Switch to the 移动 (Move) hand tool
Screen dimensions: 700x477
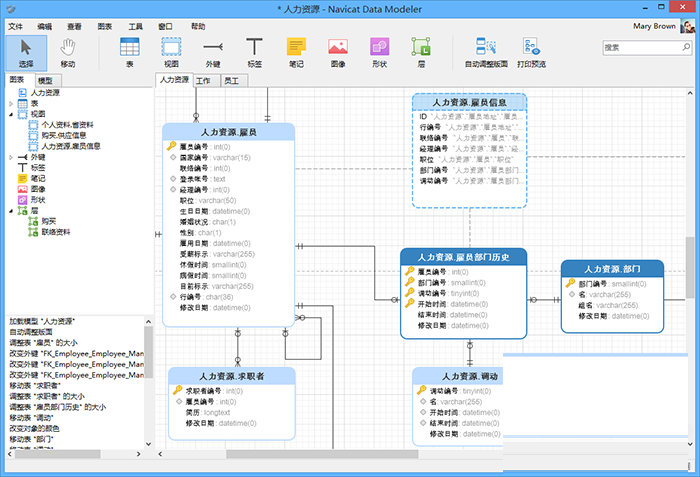click(x=68, y=53)
